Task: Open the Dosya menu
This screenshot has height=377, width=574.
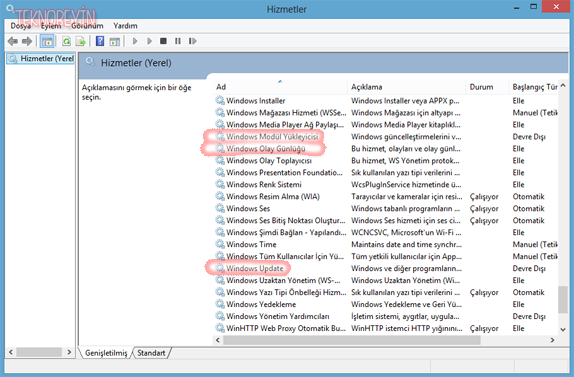Action: point(20,26)
